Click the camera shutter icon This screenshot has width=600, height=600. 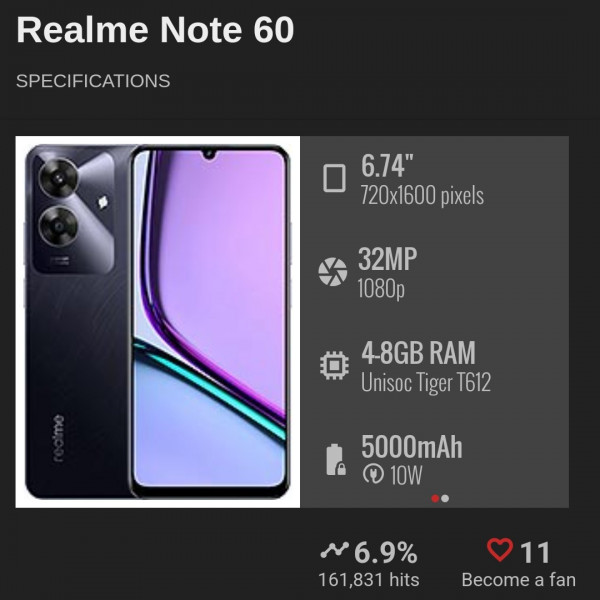point(333,272)
